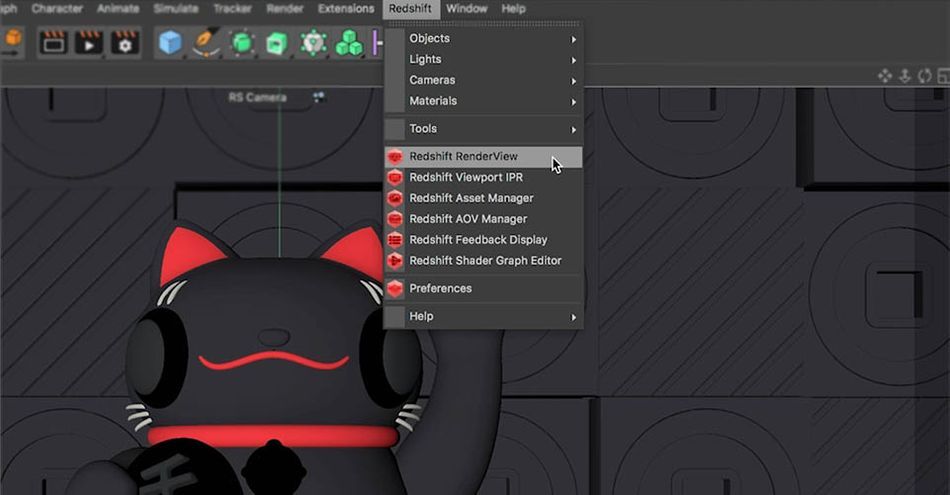Add a Cube primitive object

click(x=170, y=43)
